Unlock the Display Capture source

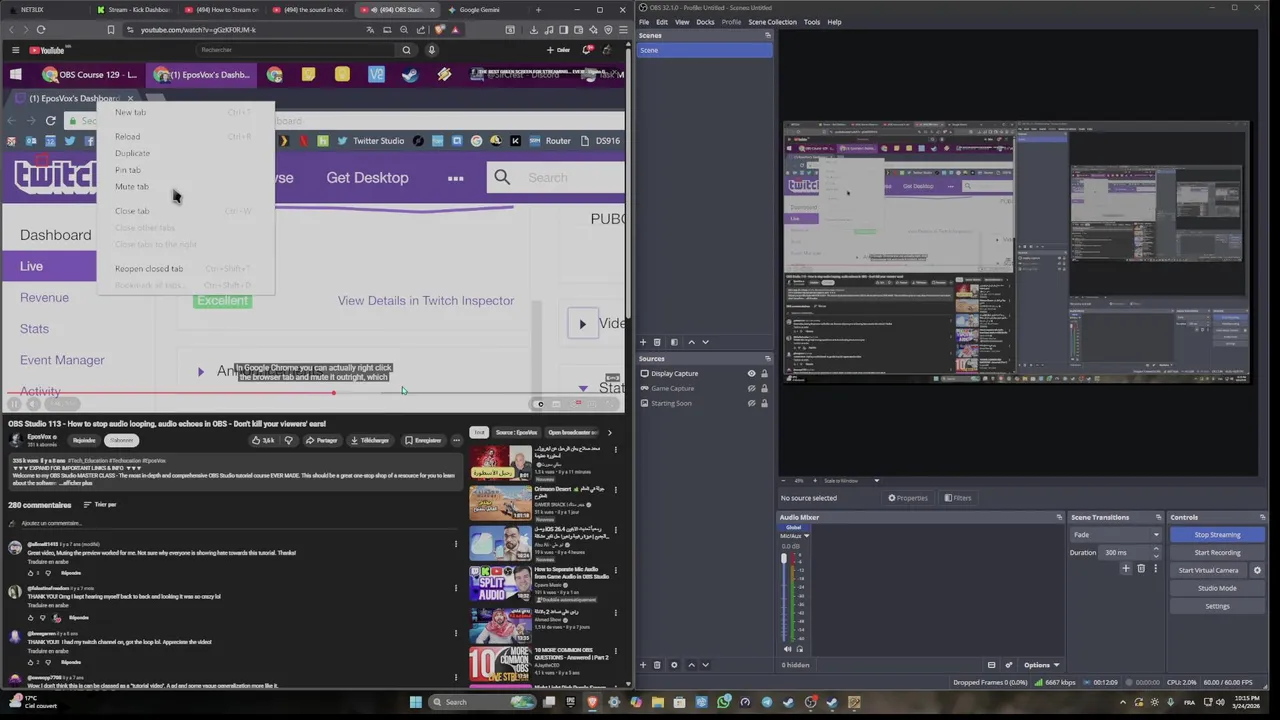764,374
